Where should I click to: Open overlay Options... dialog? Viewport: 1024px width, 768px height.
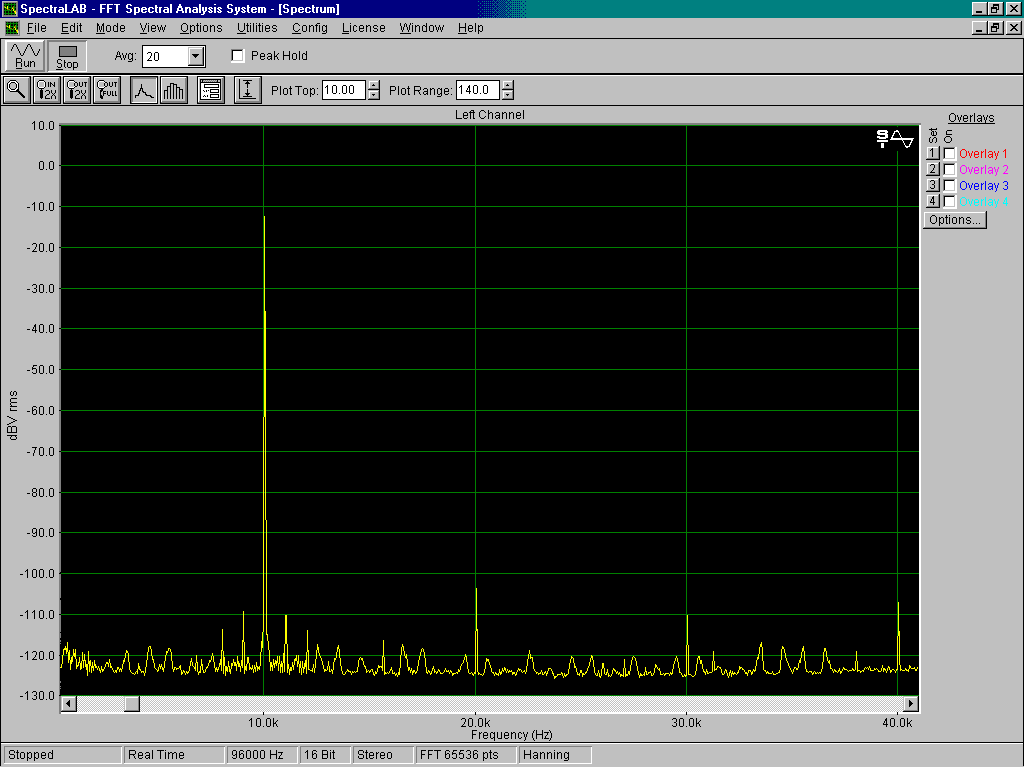click(x=955, y=220)
